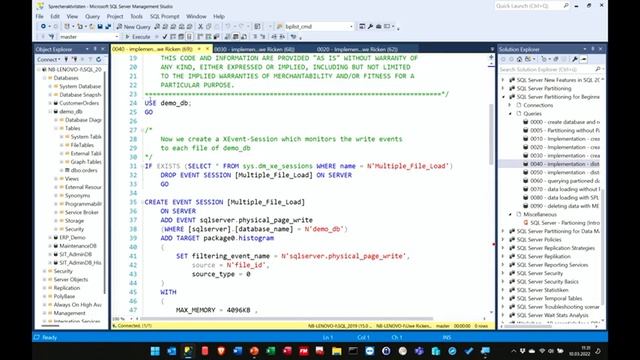
Task: Click the Home icon in Solution Explorer
Action: coord(520,60)
